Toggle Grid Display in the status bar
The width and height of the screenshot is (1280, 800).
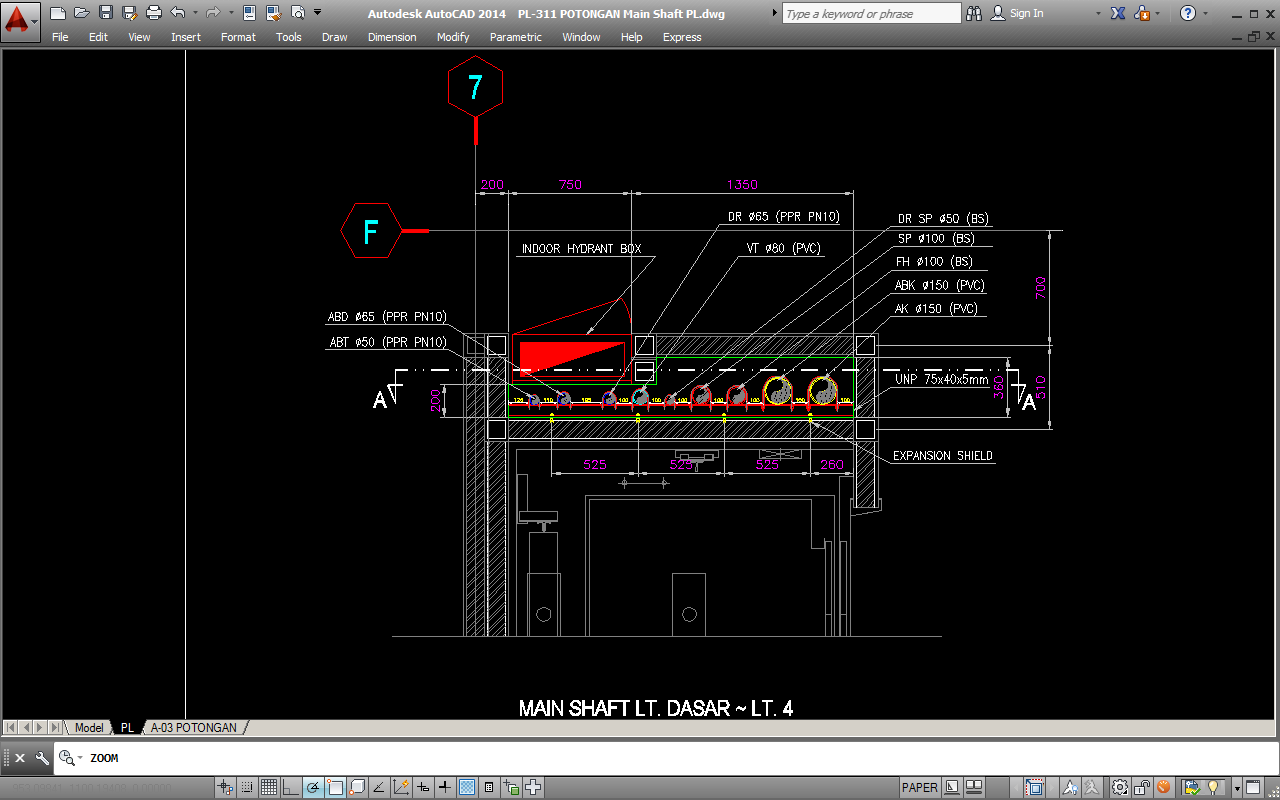(x=269, y=787)
